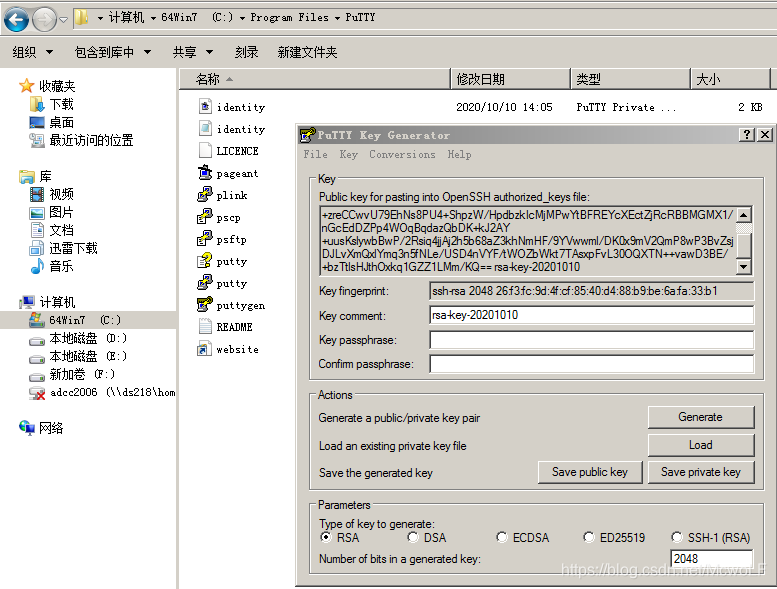Select the ED25519 key type radio
This screenshot has height=589, width=777.
(589, 537)
